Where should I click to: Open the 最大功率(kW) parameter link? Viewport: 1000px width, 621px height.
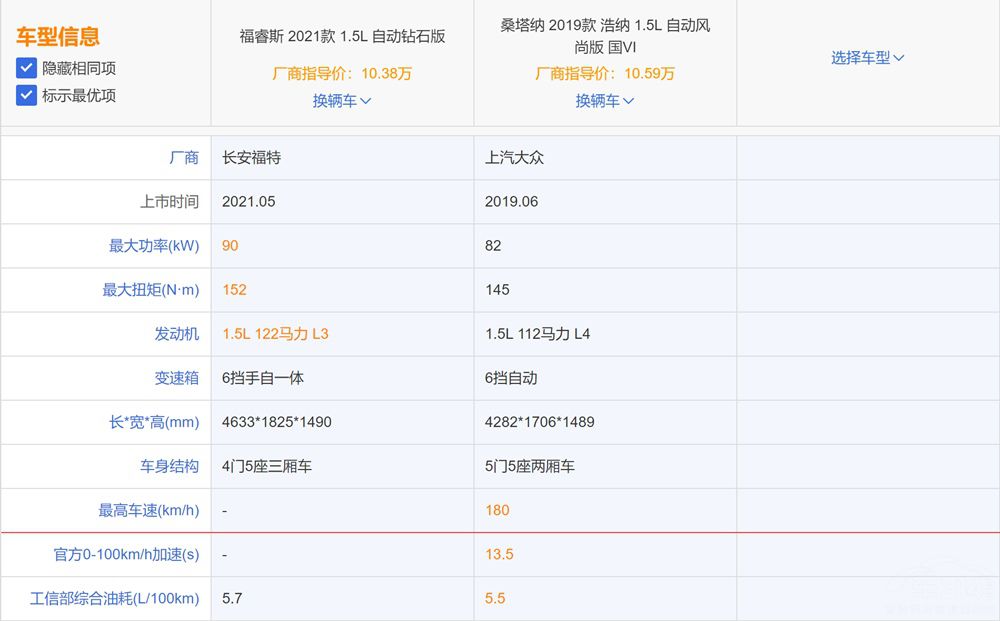tap(154, 246)
